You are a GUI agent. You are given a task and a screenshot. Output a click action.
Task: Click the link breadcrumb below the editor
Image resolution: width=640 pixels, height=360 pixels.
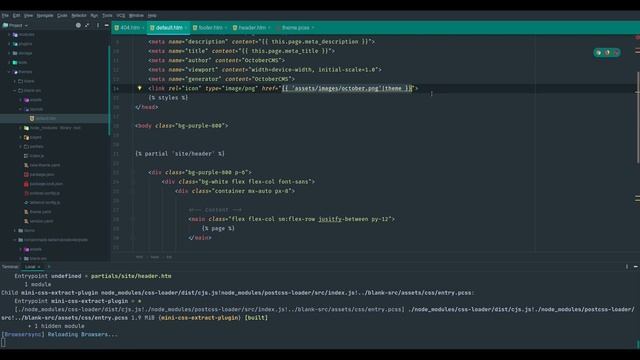pyautogui.click(x=169, y=257)
